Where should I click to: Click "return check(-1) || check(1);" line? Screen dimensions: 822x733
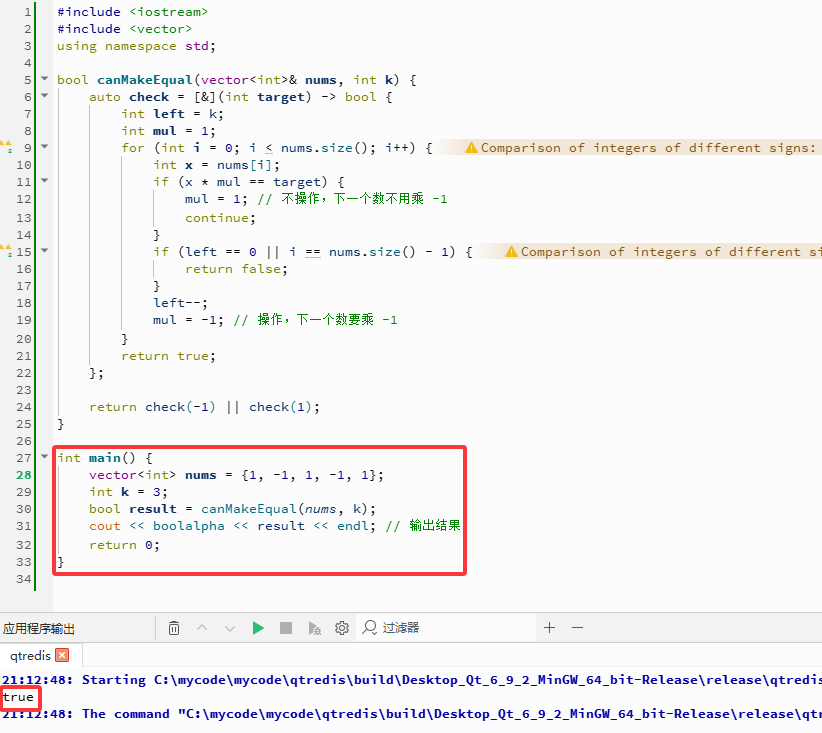(x=204, y=407)
